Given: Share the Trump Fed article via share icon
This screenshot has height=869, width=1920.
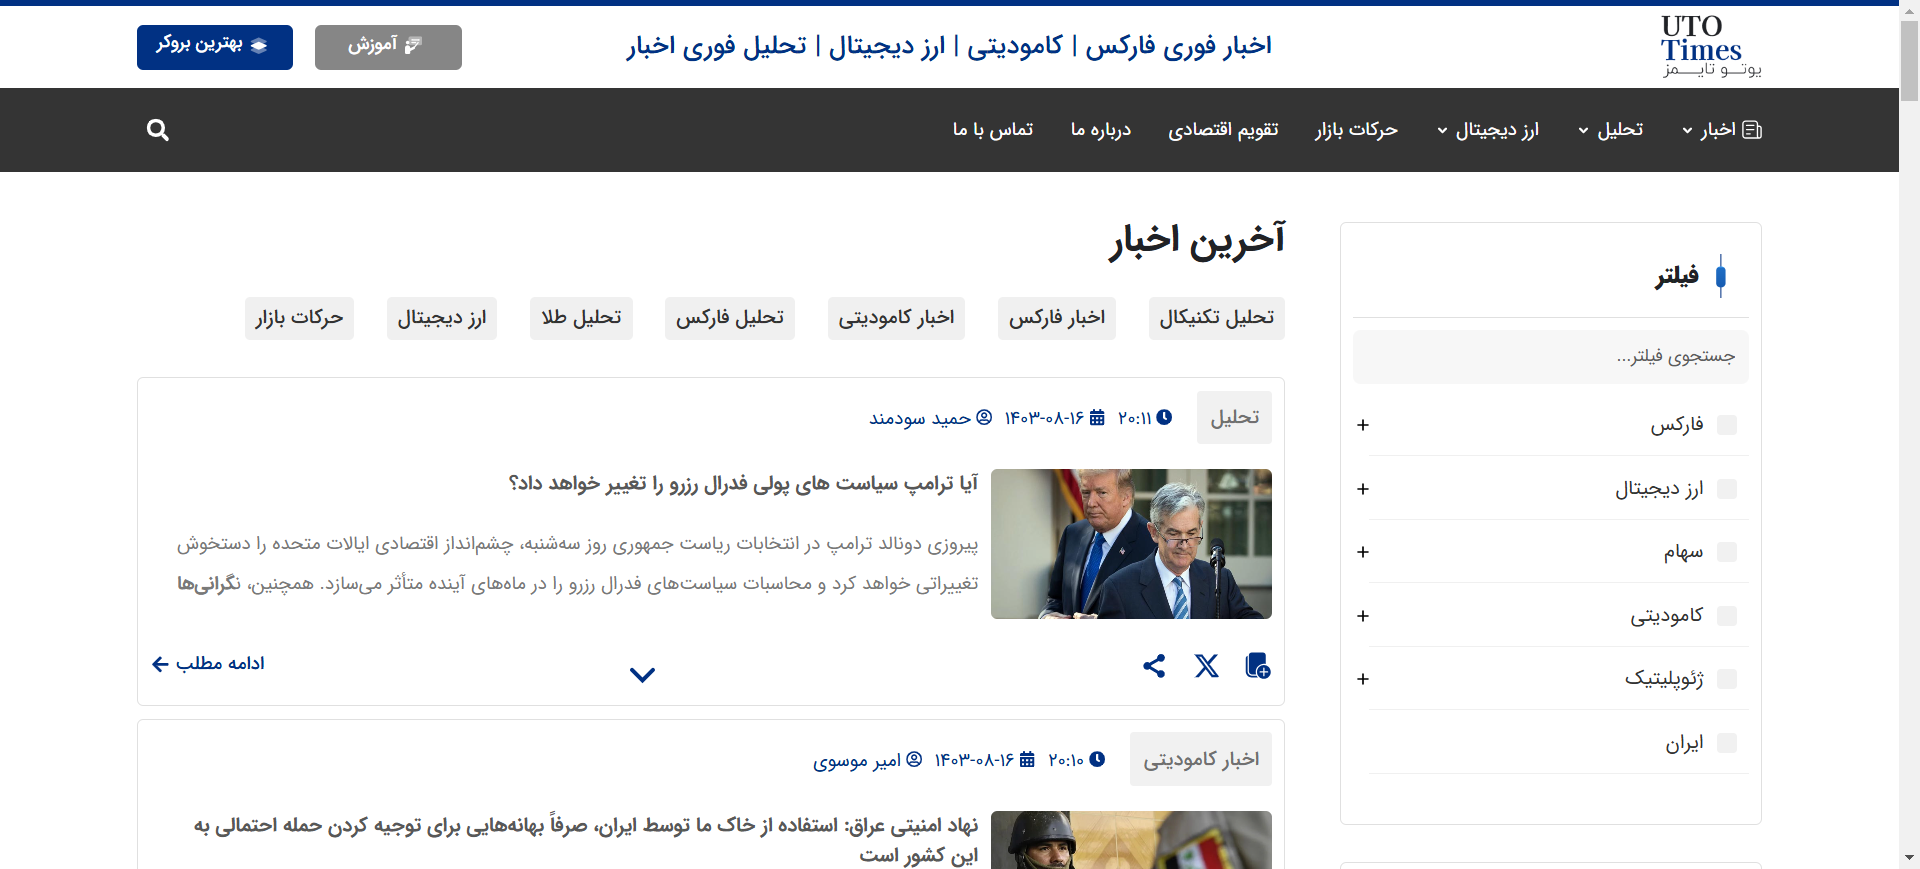Looking at the screenshot, I should pos(1154,666).
